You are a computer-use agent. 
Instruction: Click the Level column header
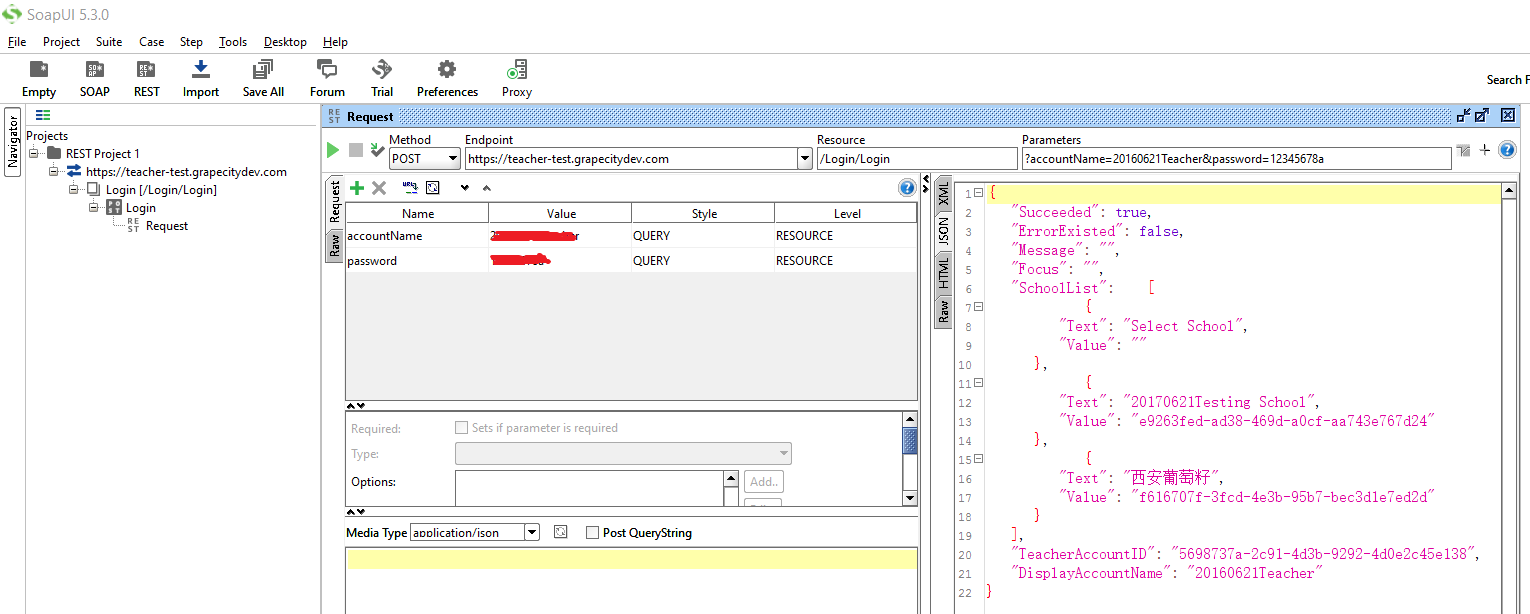click(x=846, y=213)
